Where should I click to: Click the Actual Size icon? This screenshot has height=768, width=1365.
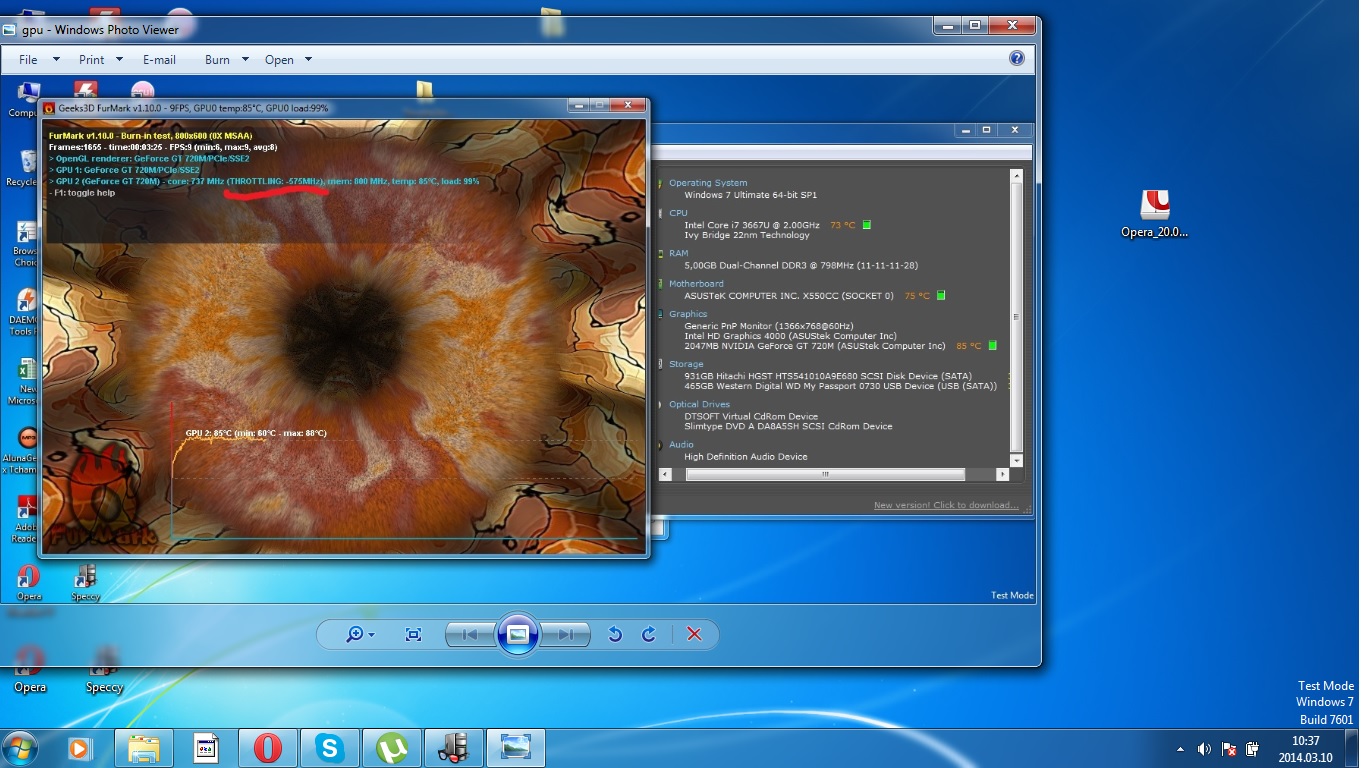[x=413, y=634]
